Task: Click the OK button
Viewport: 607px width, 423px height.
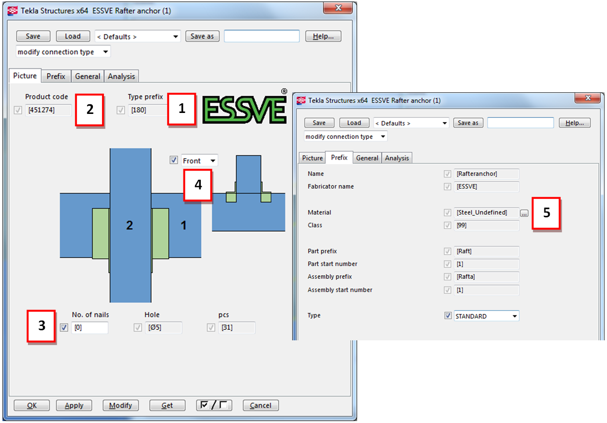Action: click(x=32, y=405)
